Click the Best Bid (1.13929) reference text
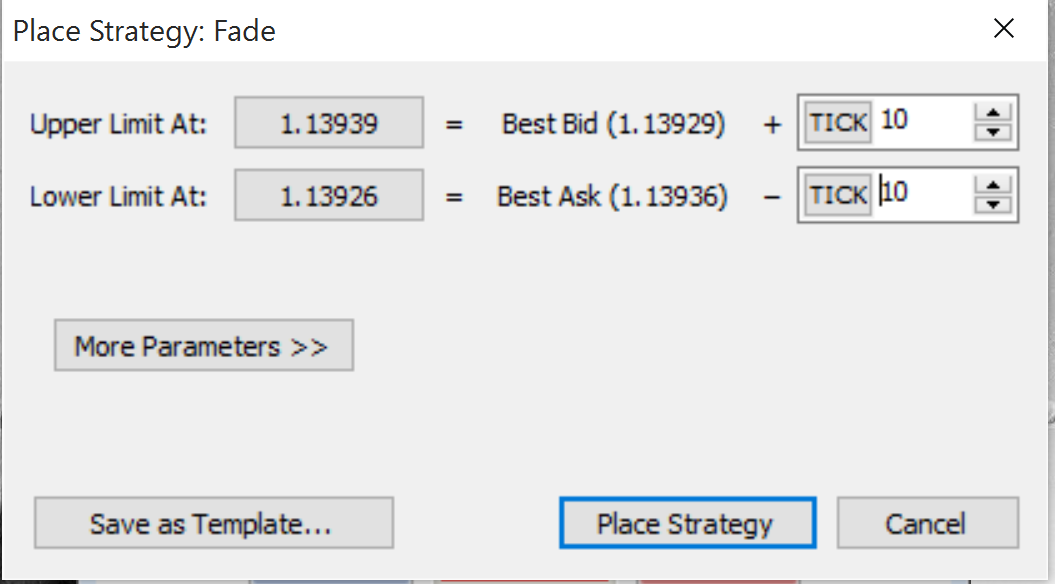The height and width of the screenshot is (584, 1055). coord(614,124)
